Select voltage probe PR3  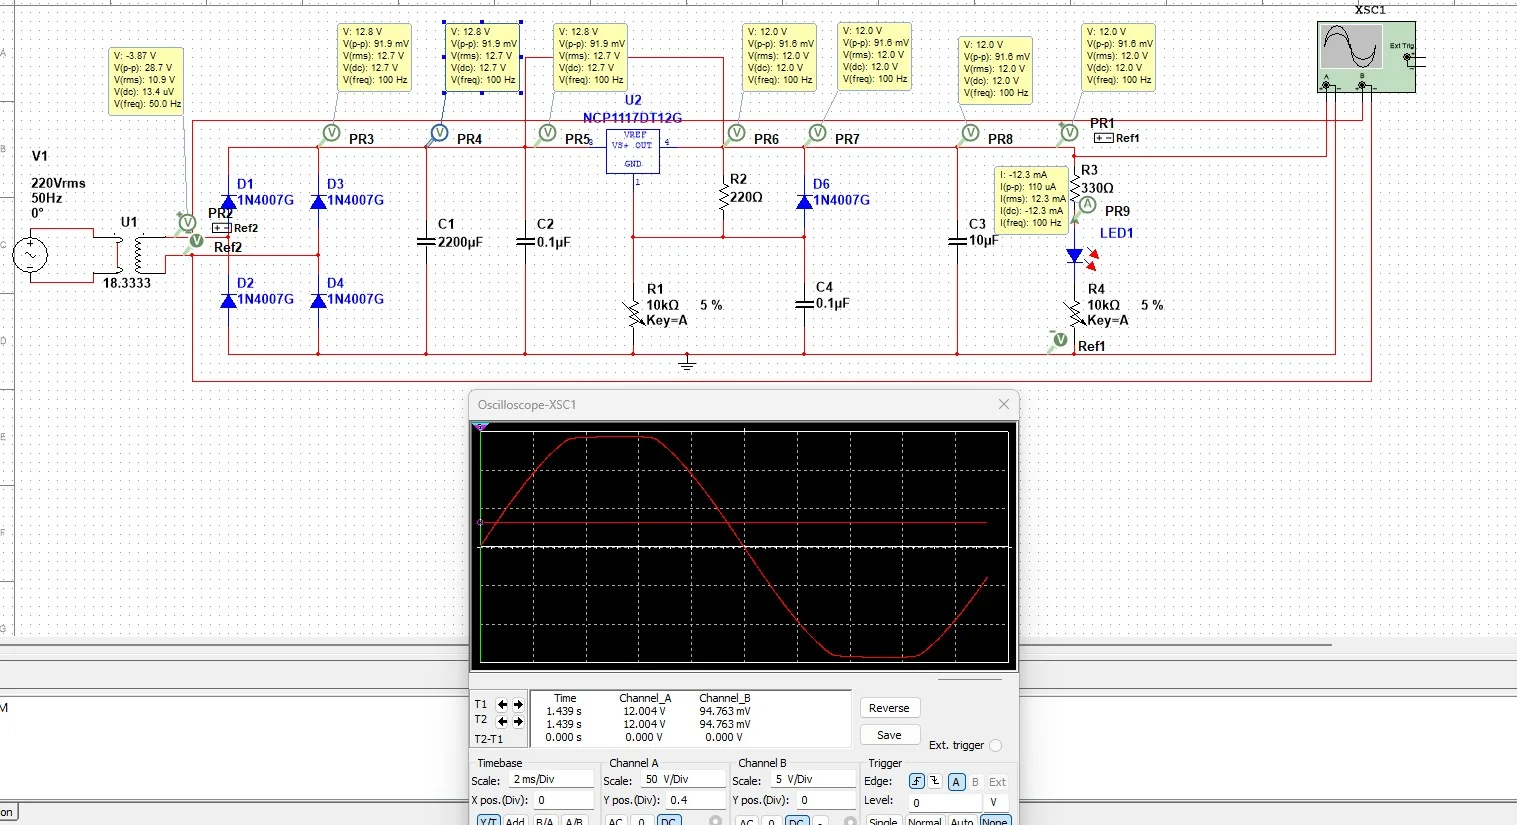click(332, 133)
